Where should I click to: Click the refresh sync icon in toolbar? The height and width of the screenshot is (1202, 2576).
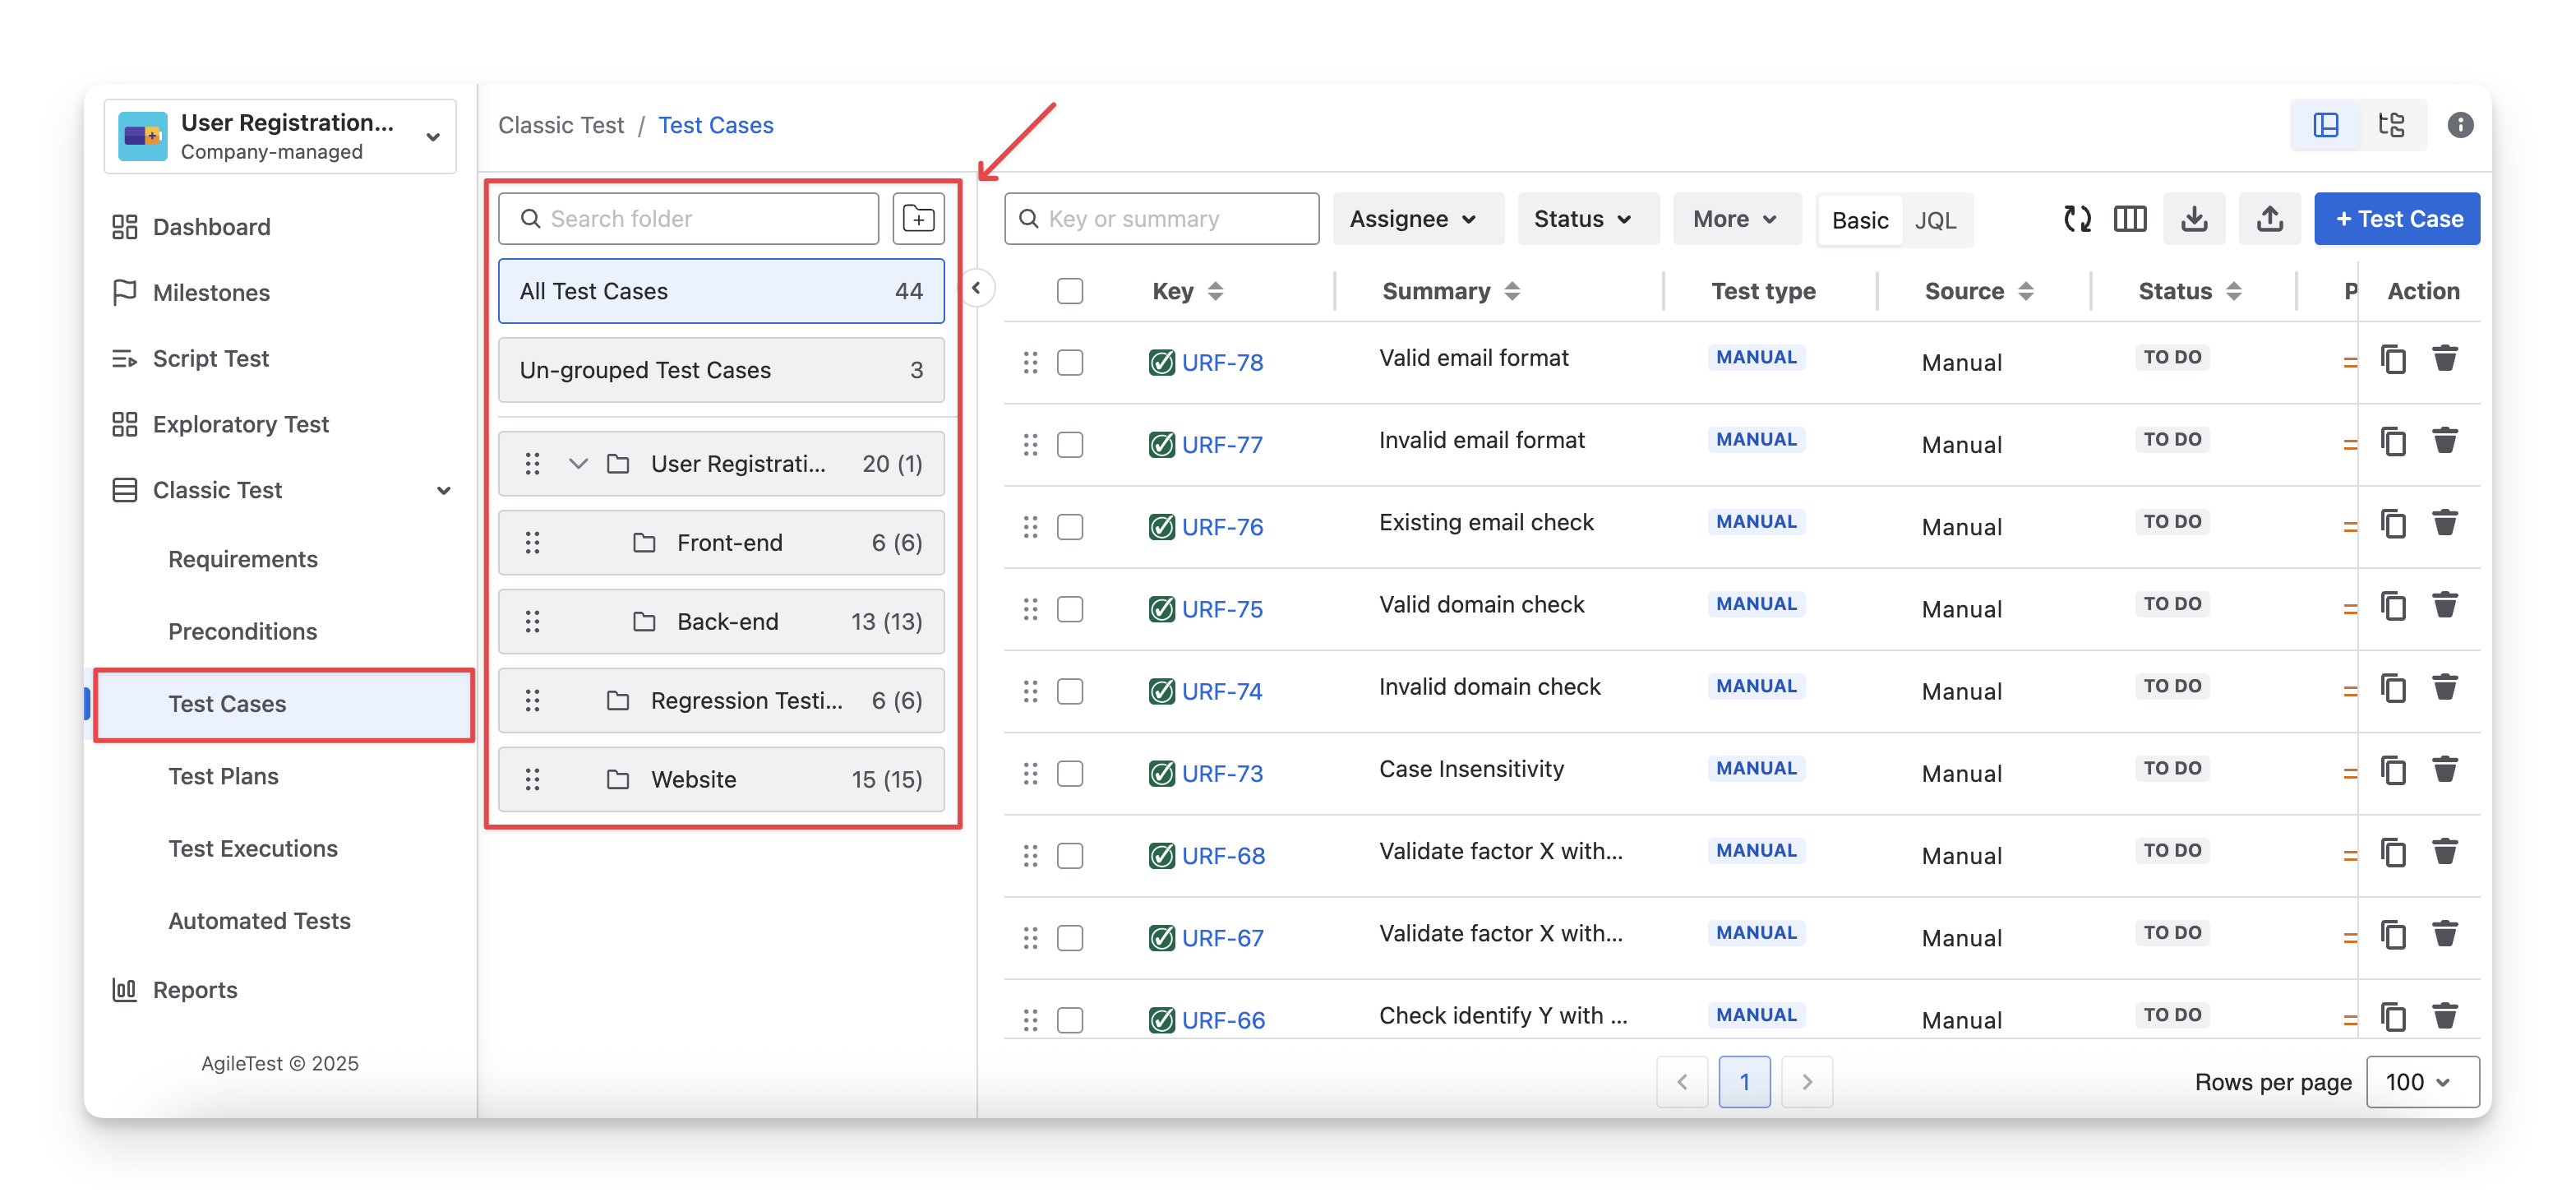pyautogui.click(x=2076, y=218)
